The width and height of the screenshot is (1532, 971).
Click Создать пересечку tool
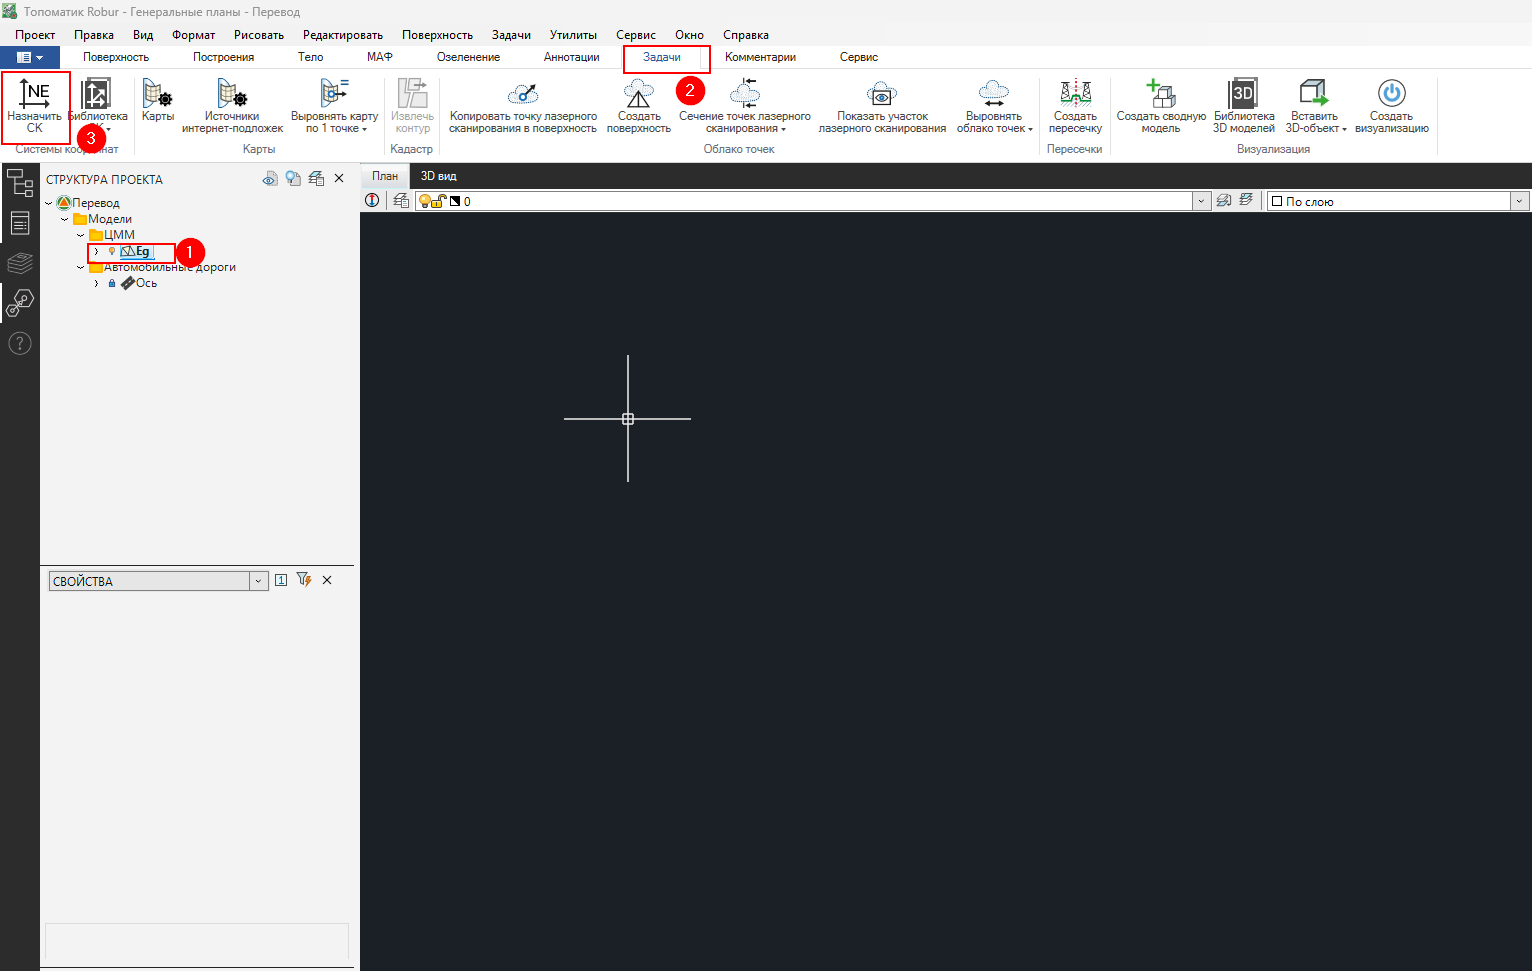1075,106
